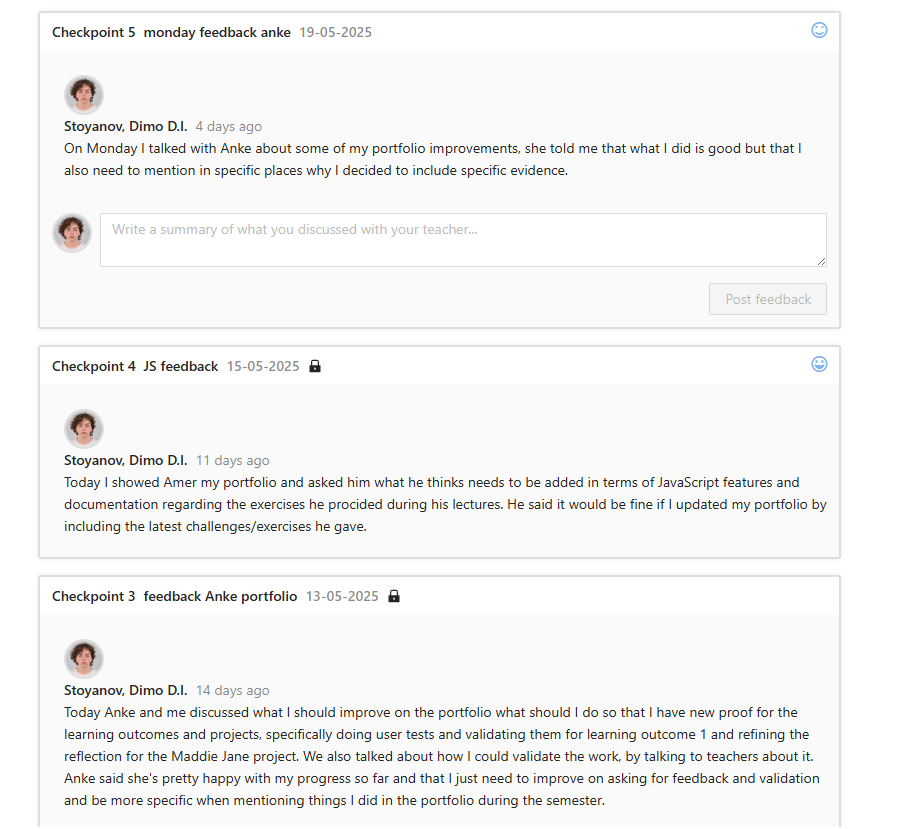Click the '11 days ago' timestamp
907x829 pixels.
pos(232,460)
